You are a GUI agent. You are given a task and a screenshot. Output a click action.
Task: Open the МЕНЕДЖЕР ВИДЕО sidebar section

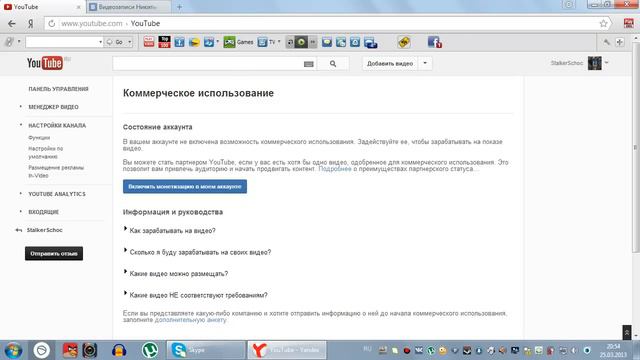[x=53, y=107]
